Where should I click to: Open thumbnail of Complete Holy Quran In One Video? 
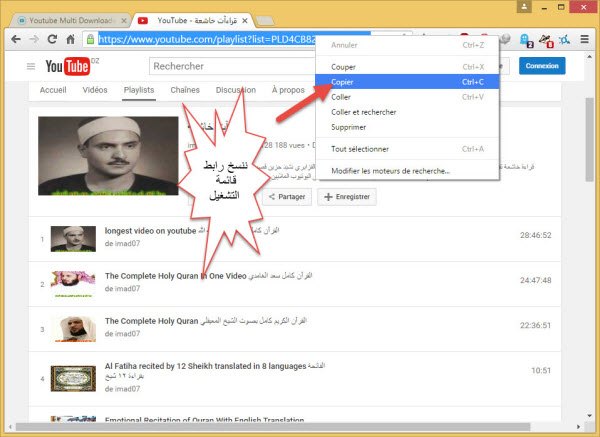point(73,284)
